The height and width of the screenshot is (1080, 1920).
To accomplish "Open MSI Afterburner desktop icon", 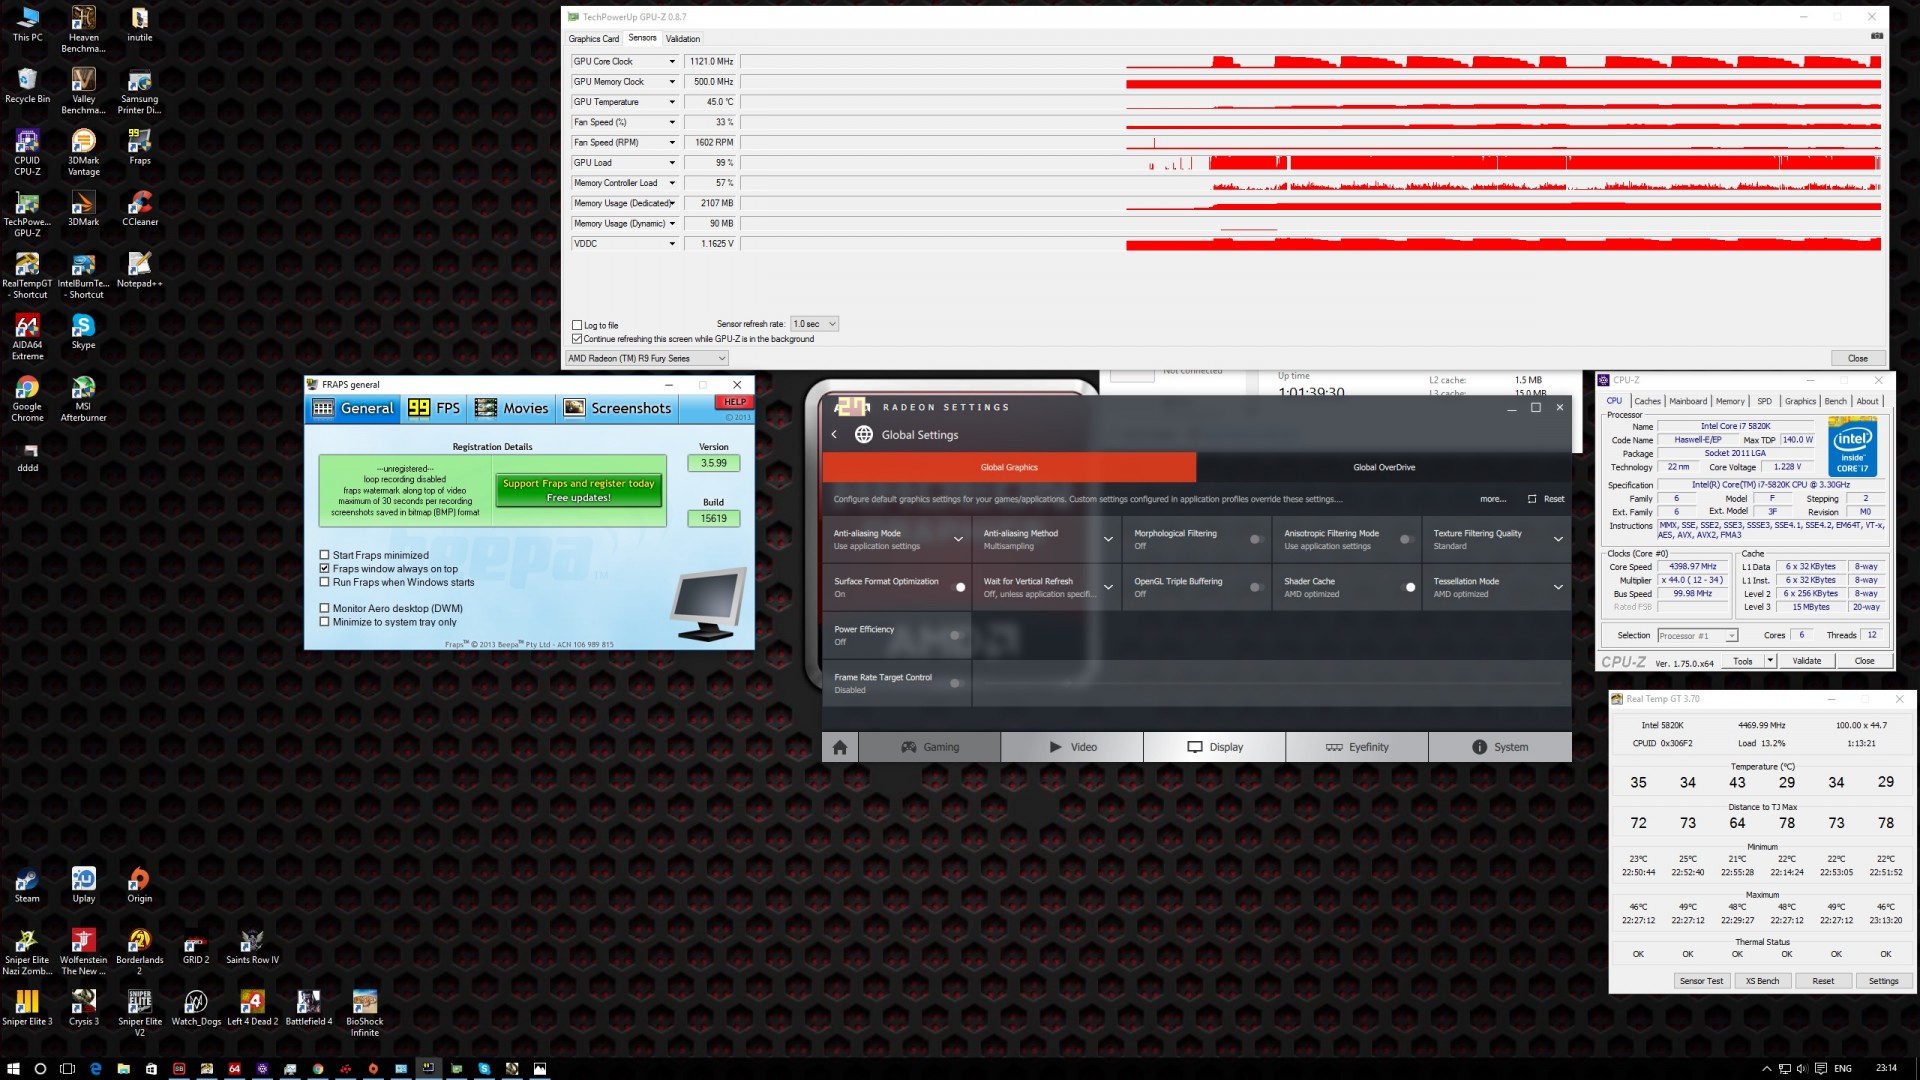I will [x=83, y=398].
